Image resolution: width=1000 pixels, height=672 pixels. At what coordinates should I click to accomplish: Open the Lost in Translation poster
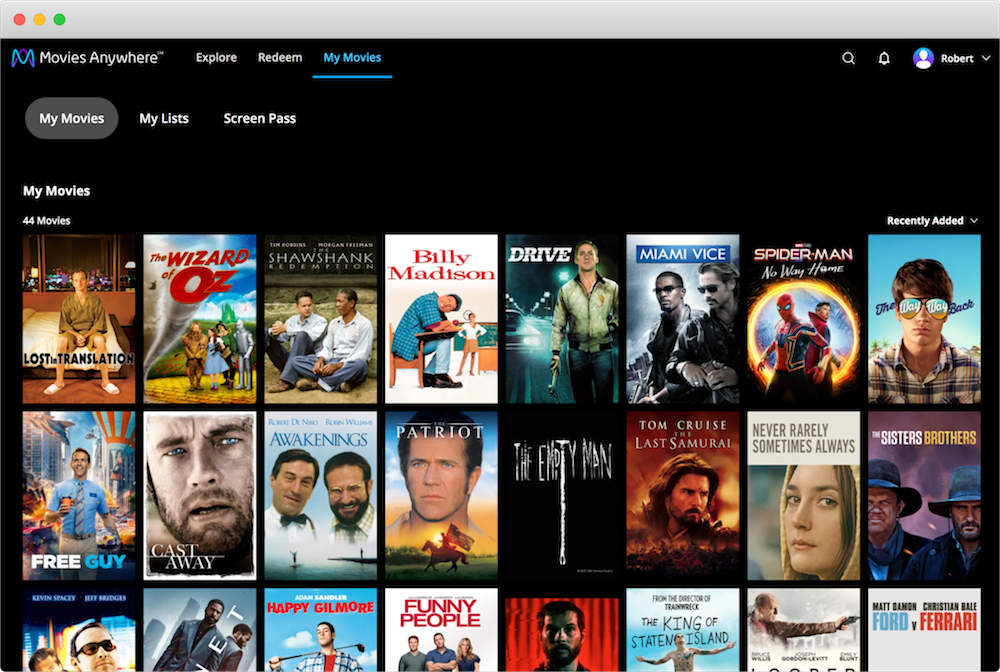tap(79, 319)
